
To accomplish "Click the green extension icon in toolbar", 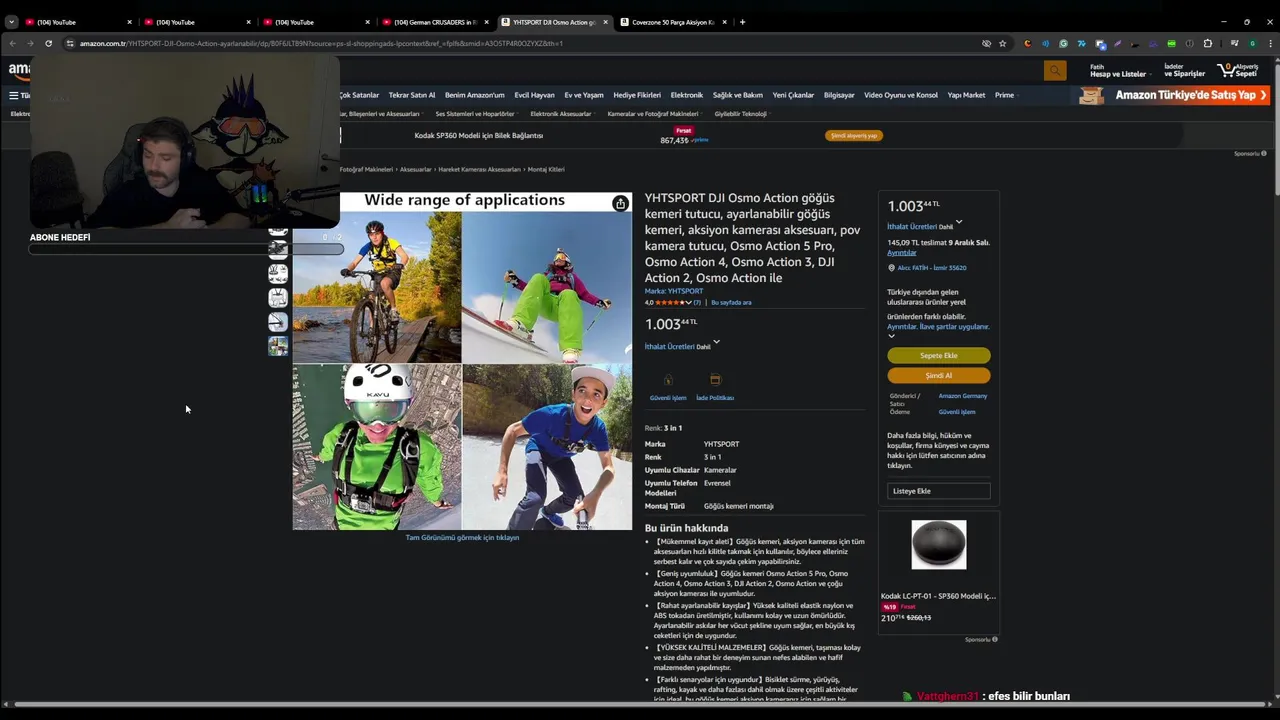I will (1172, 44).
